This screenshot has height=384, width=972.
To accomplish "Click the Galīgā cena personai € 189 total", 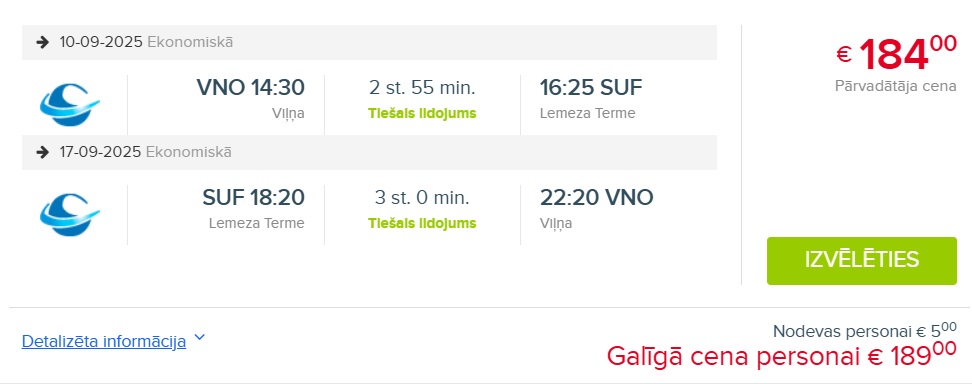I will coord(781,355).
